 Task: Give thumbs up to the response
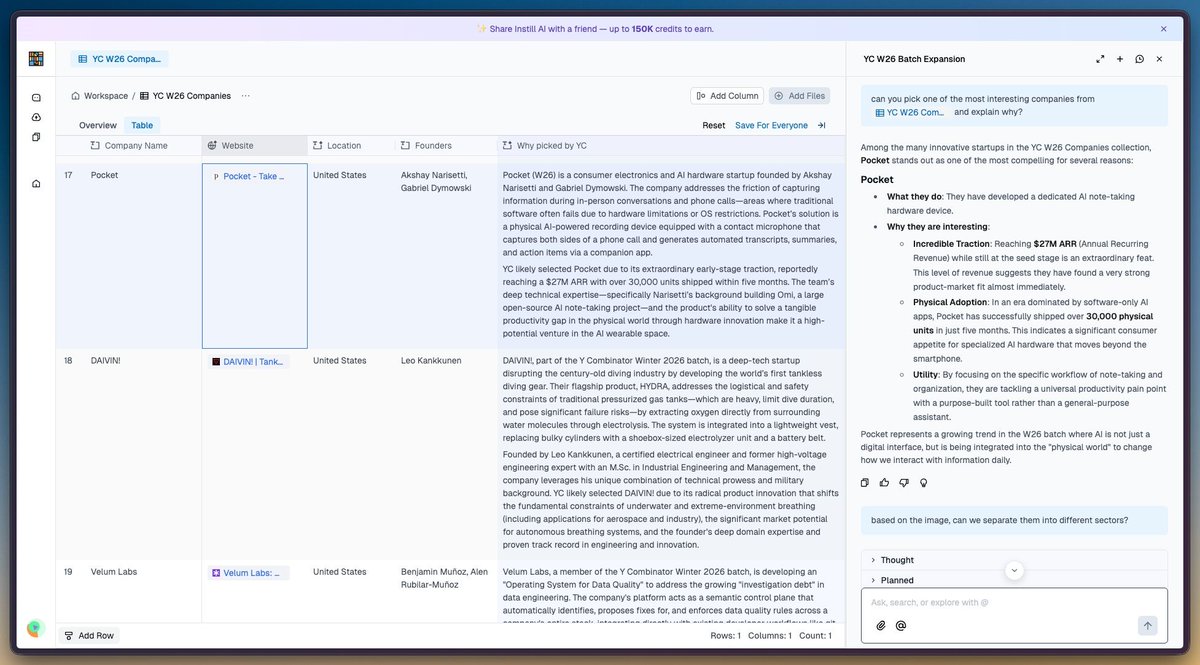884,482
